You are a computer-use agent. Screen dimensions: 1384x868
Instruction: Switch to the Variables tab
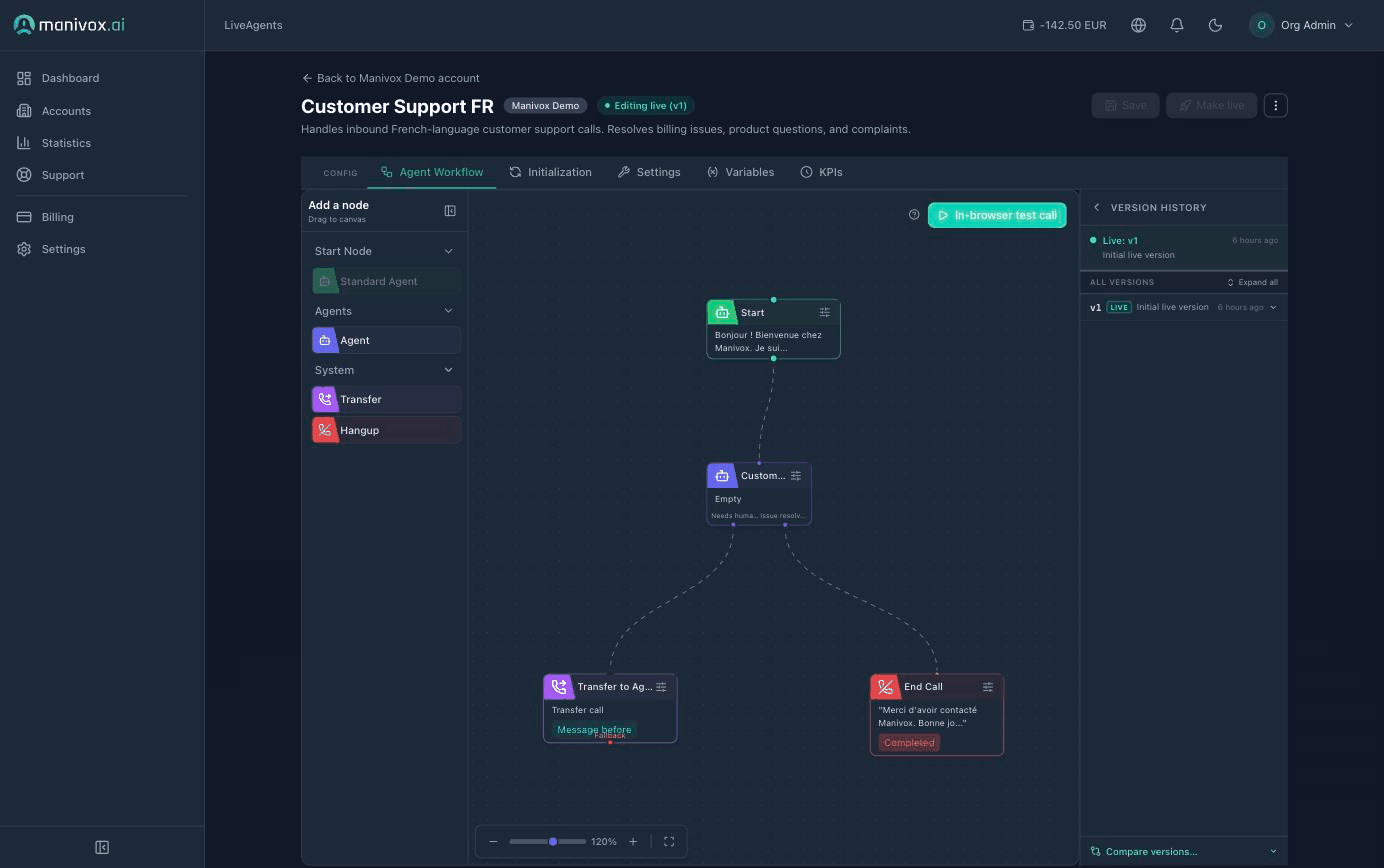(x=740, y=172)
